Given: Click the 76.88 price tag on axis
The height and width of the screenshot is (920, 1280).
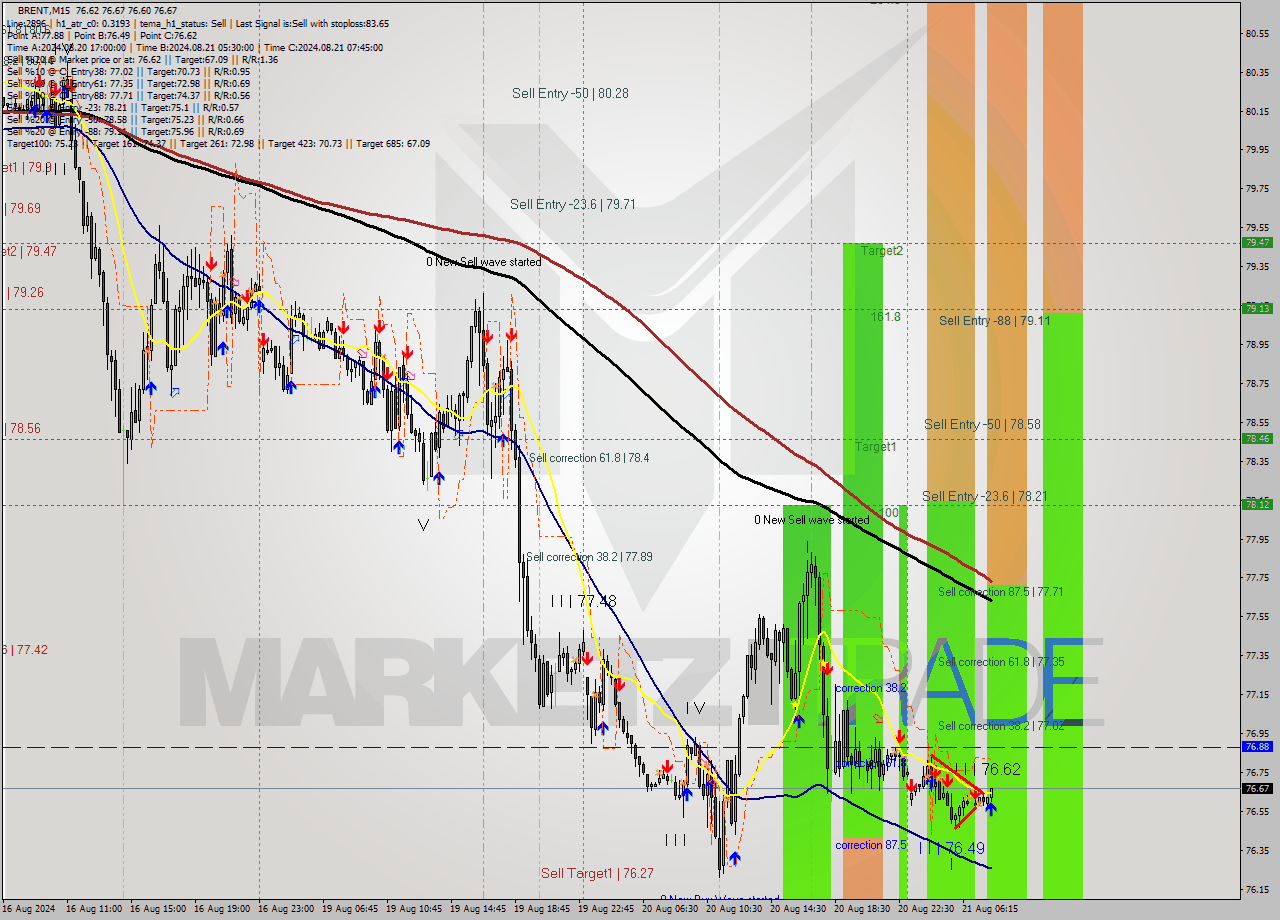Looking at the screenshot, I should [1257, 746].
